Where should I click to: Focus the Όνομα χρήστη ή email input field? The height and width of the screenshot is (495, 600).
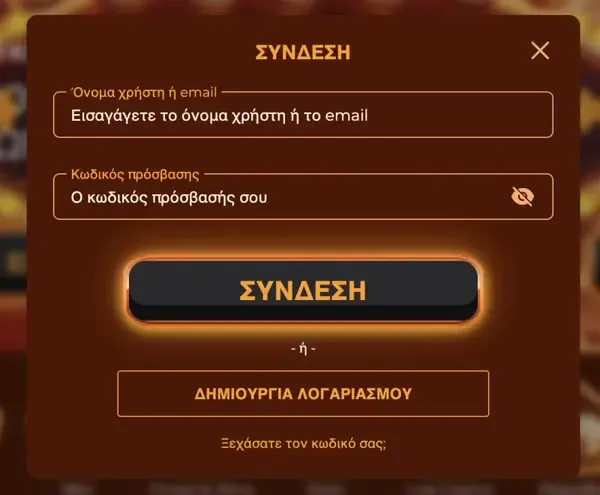303,115
